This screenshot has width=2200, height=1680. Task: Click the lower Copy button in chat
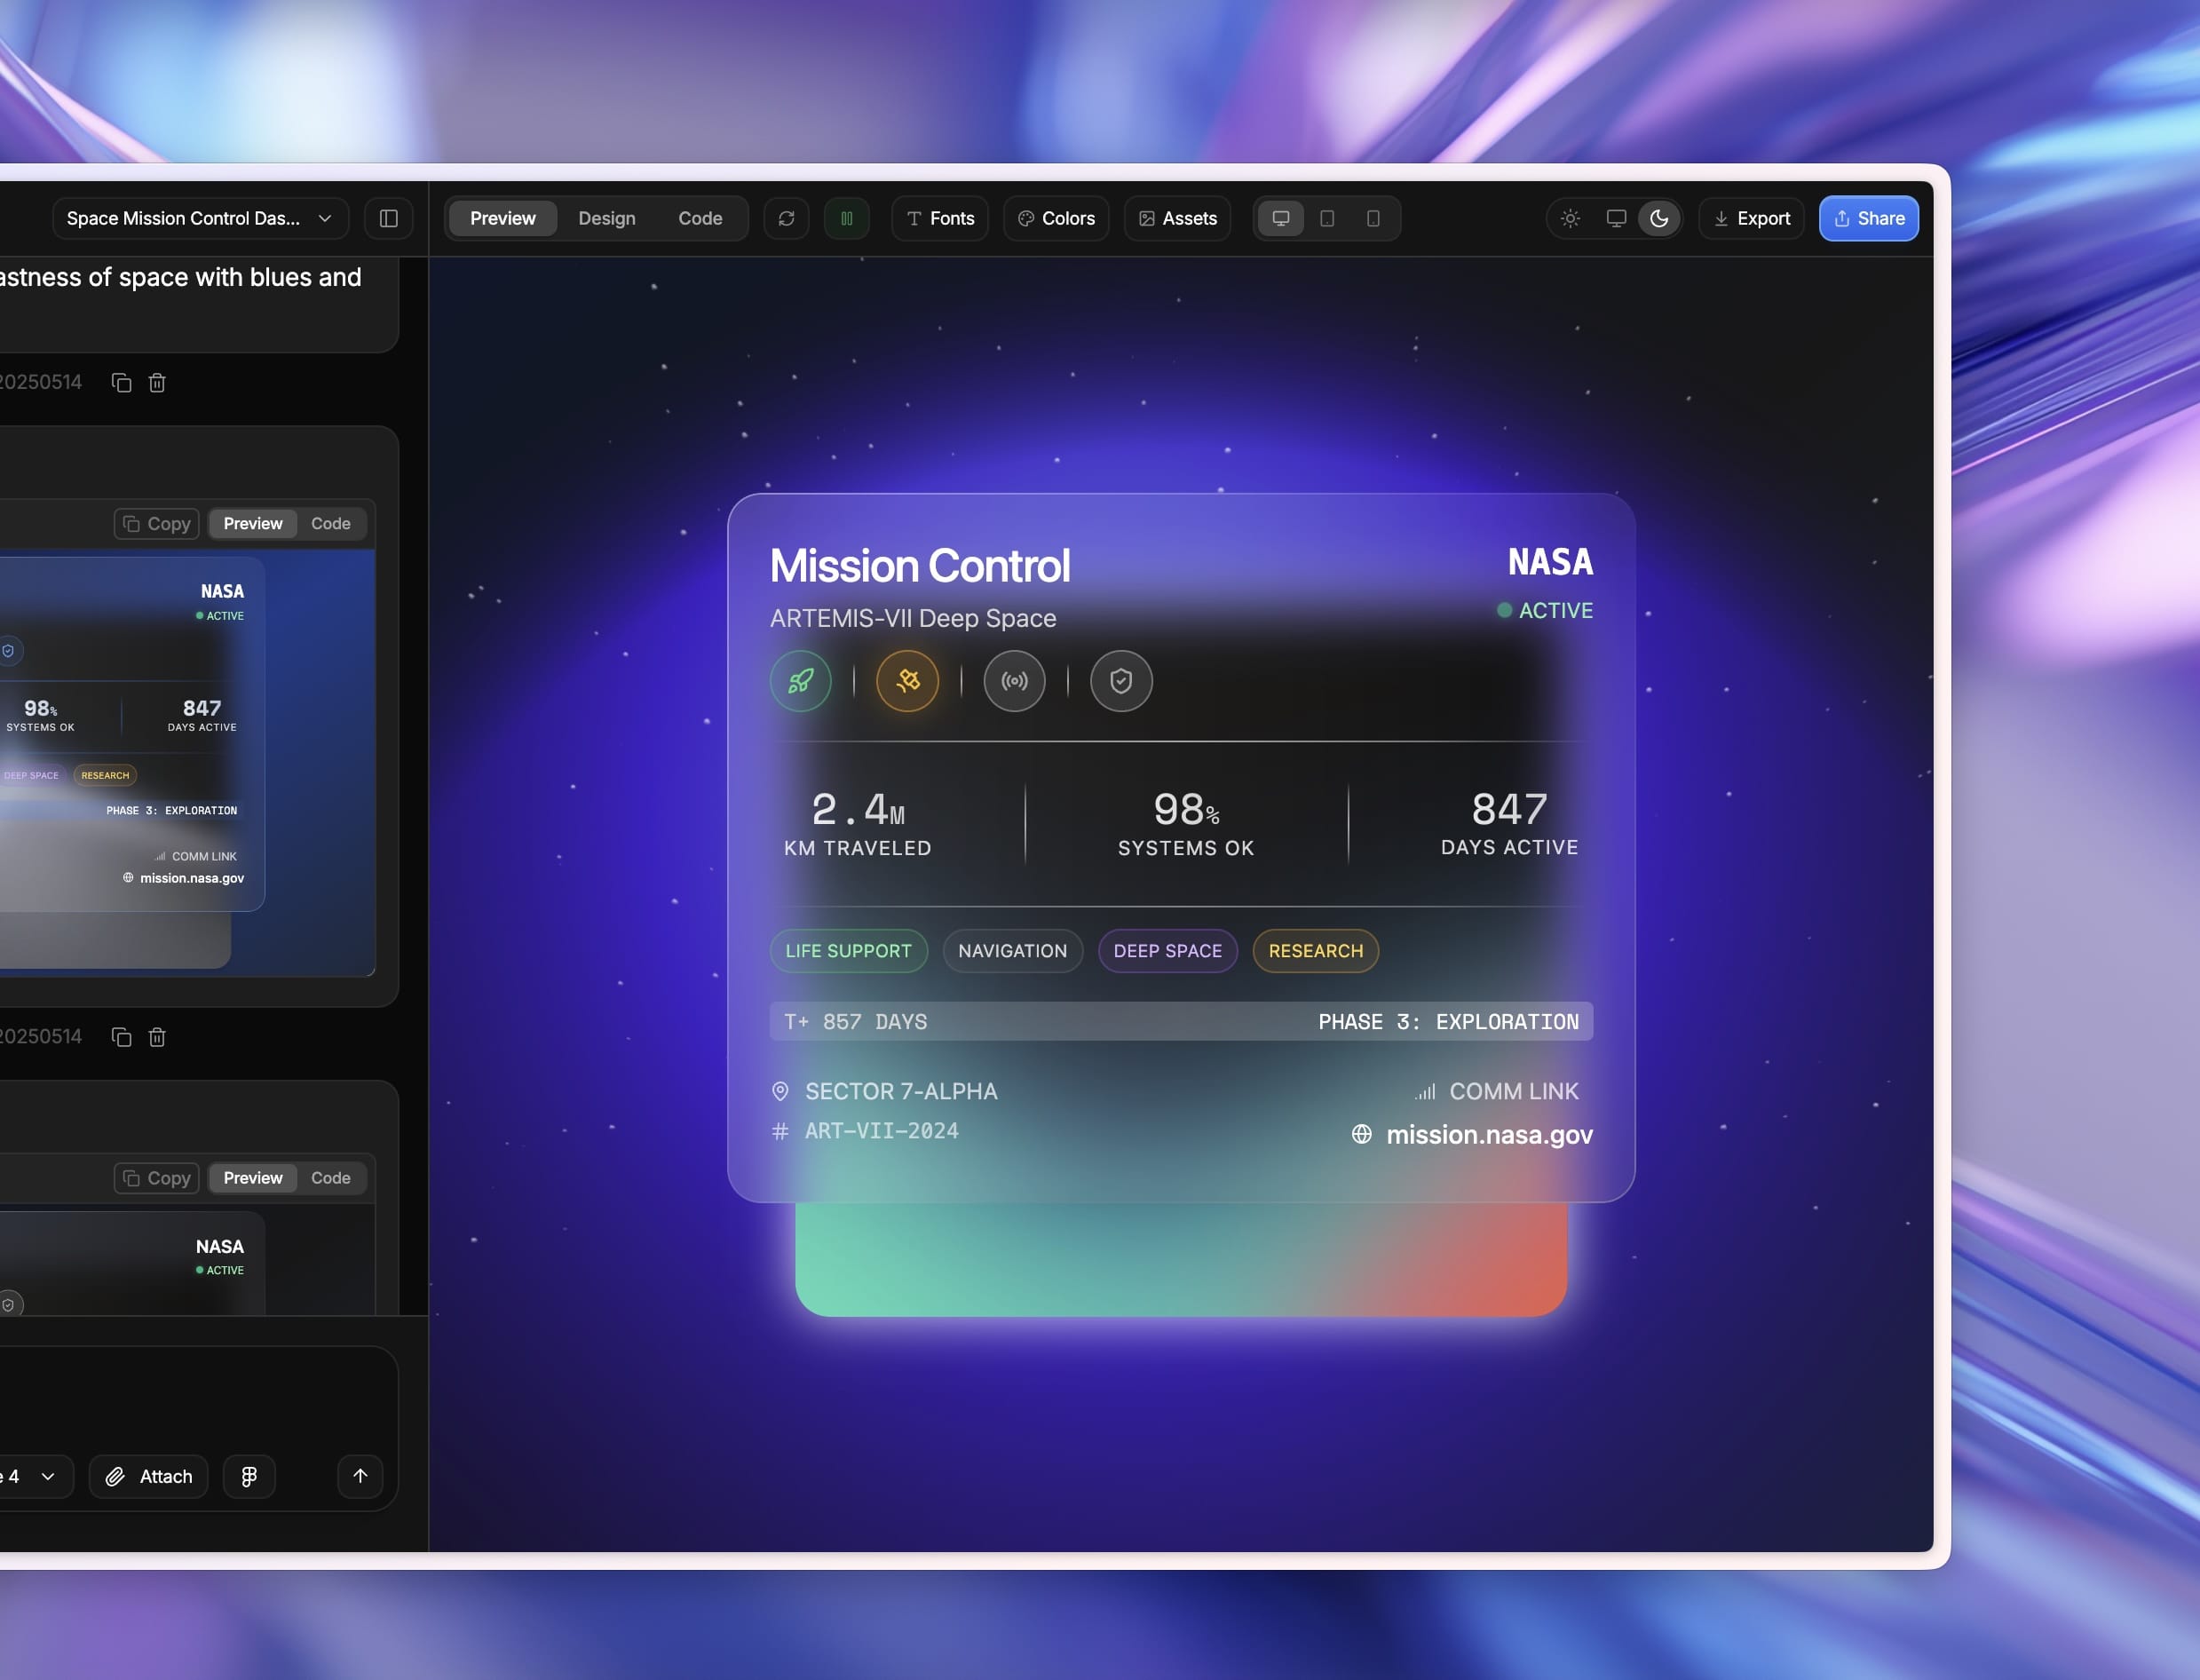pyautogui.click(x=157, y=1178)
